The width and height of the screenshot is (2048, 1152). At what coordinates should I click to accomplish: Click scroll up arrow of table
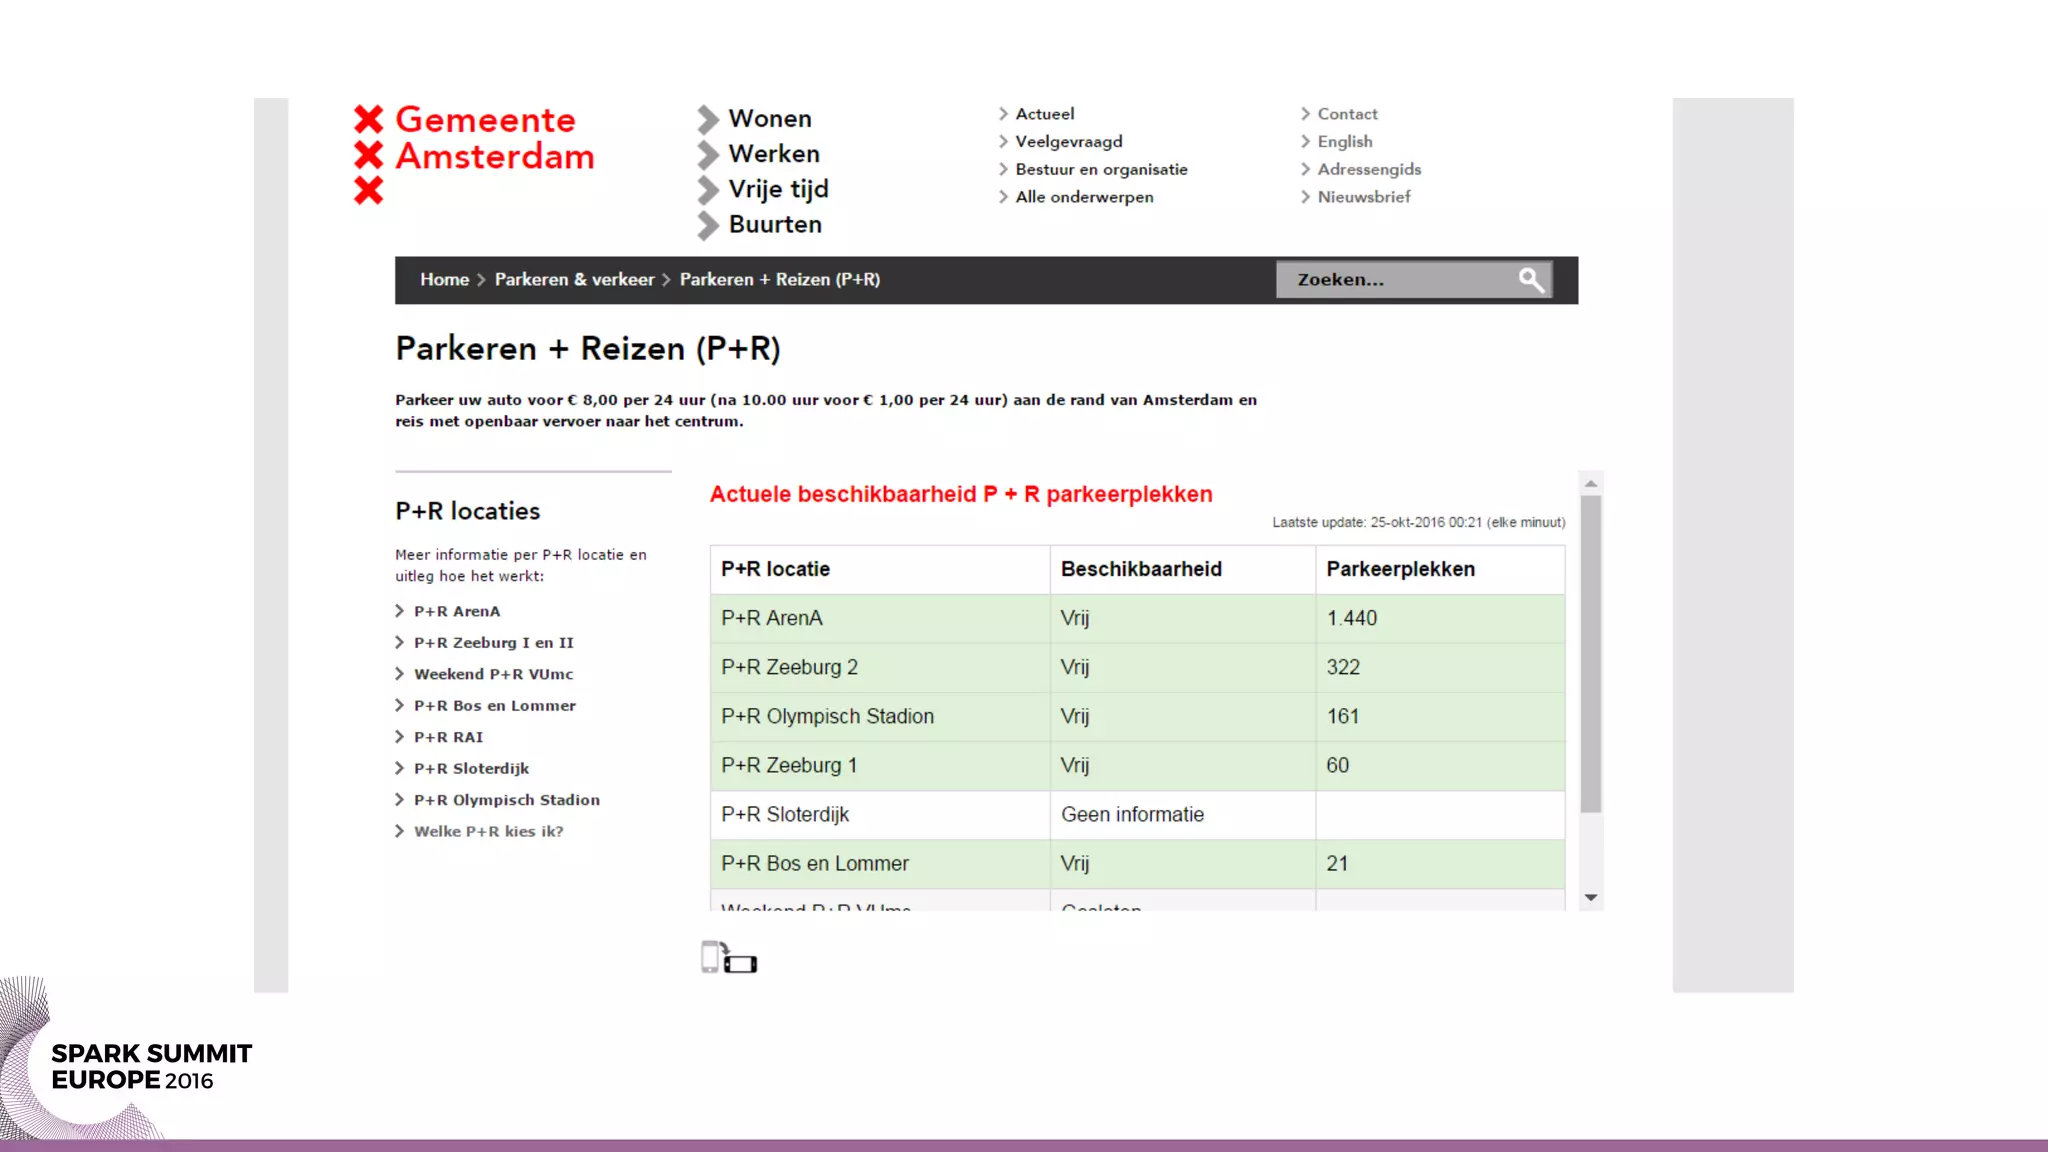pos(1591,484)
